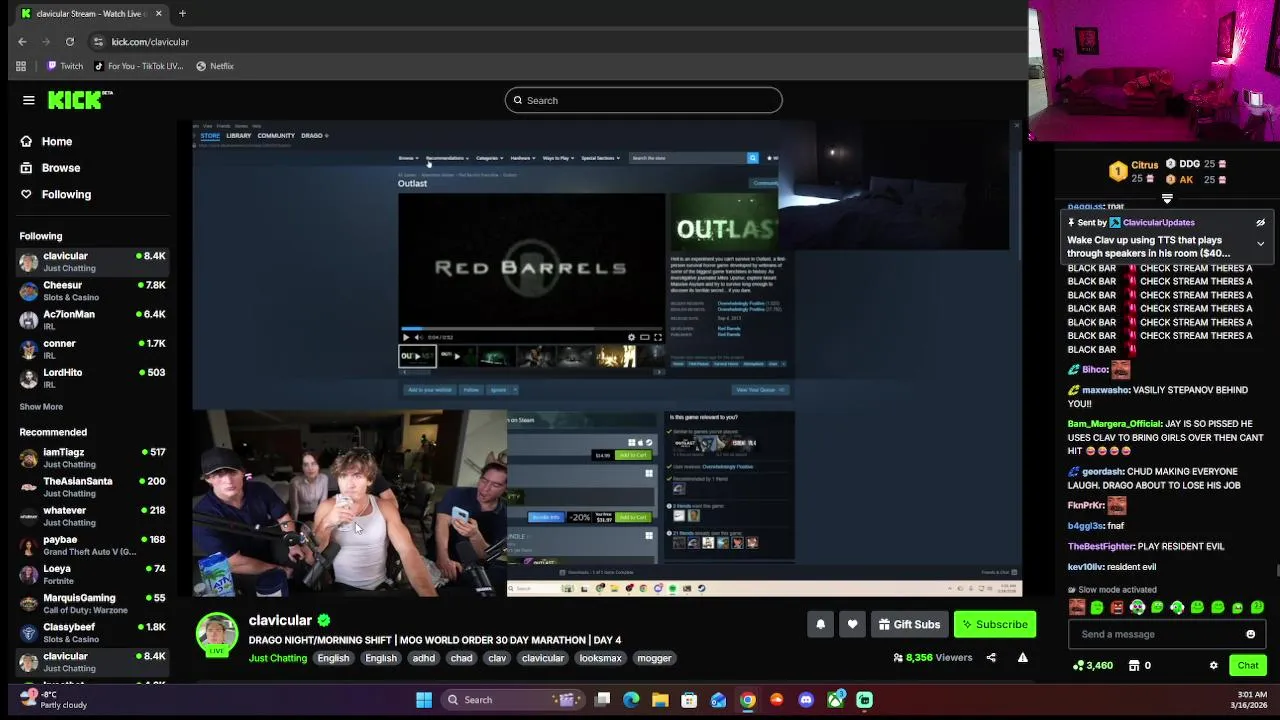Insert the first face emote in quick bar

(x=1077, y=607)
